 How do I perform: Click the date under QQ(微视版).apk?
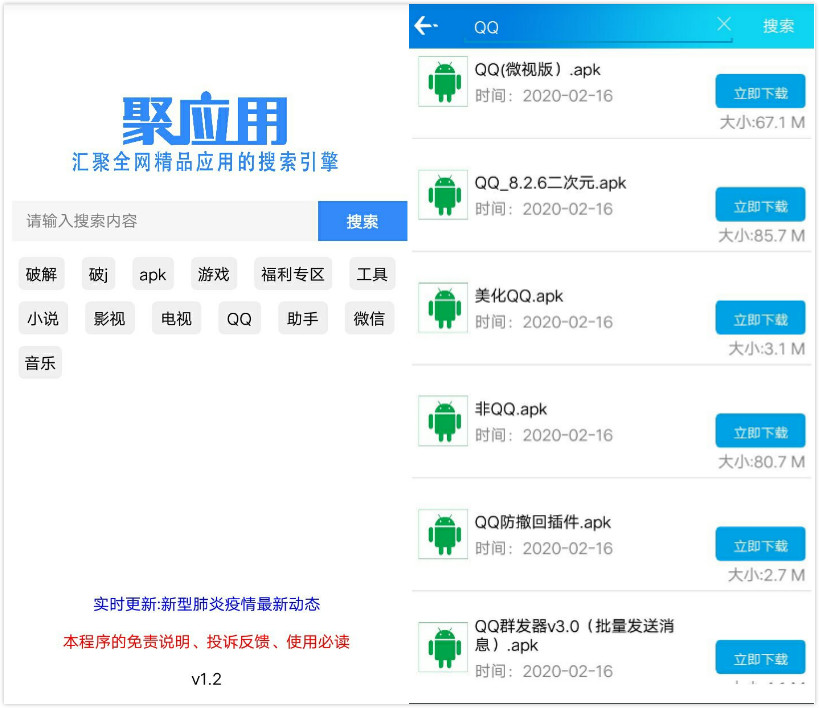544,96
